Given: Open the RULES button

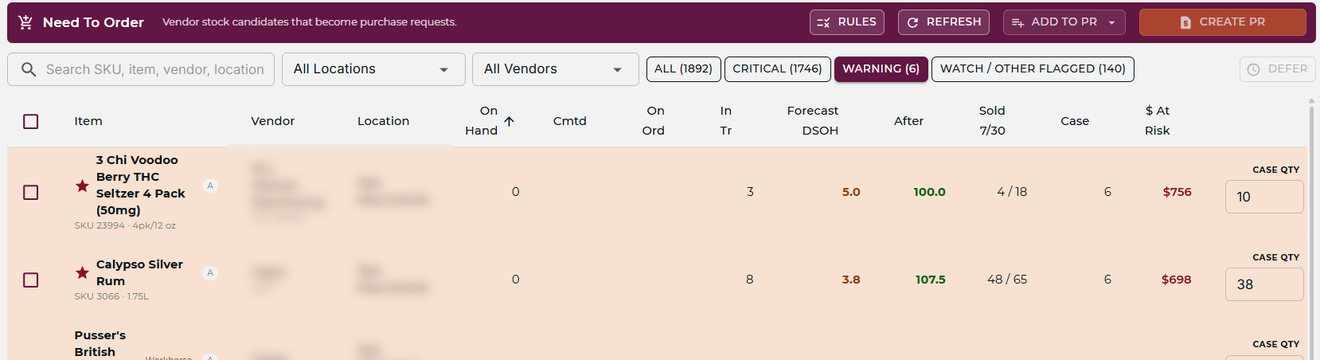Looking at the screenshot, I should coord(847,22).
